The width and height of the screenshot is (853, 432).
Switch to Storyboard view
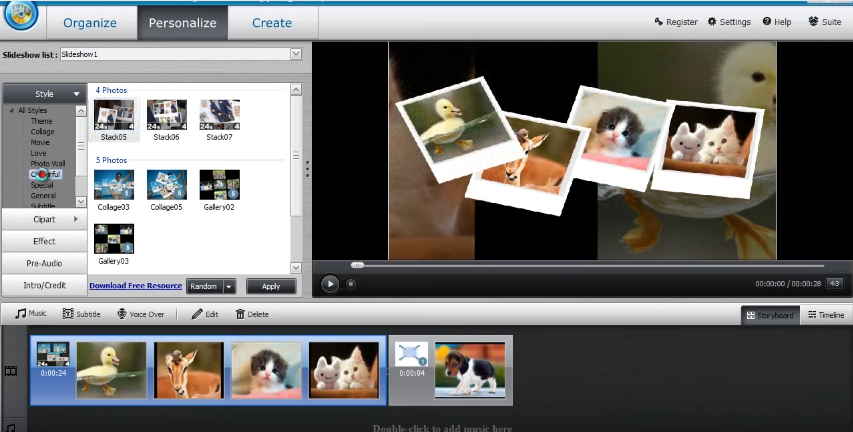[770, 315]
